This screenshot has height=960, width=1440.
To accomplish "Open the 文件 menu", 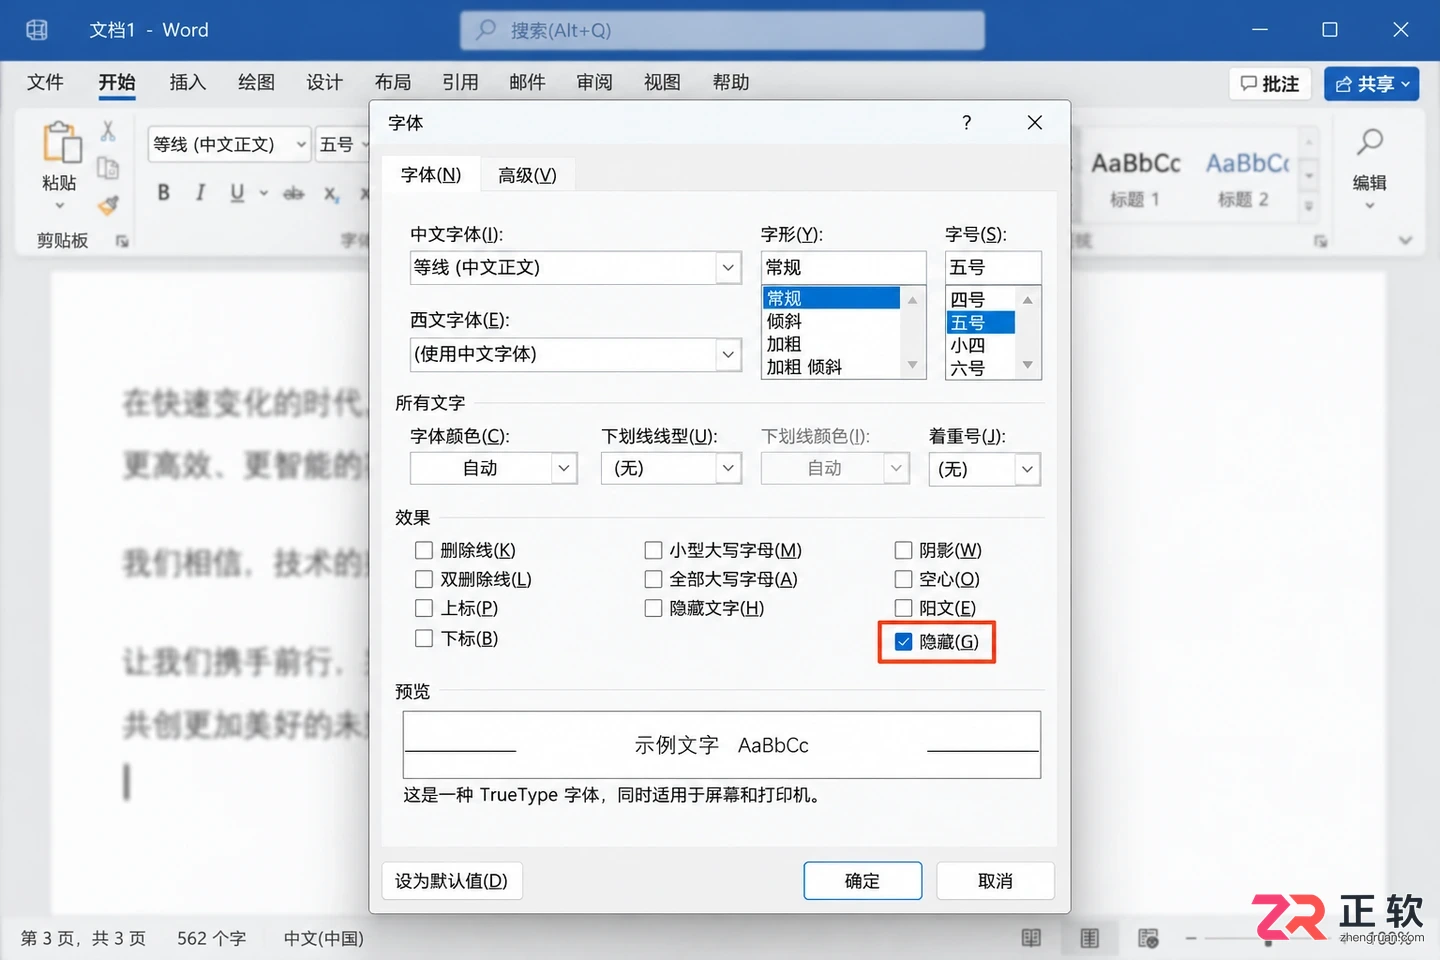I will click(x=45, y=82).
